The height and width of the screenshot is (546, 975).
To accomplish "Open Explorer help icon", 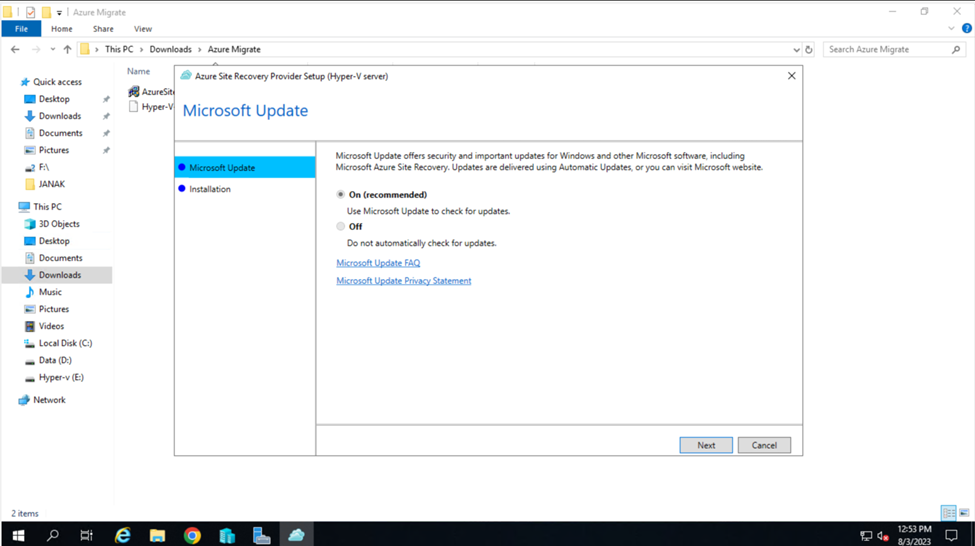I will pos(967,28).
